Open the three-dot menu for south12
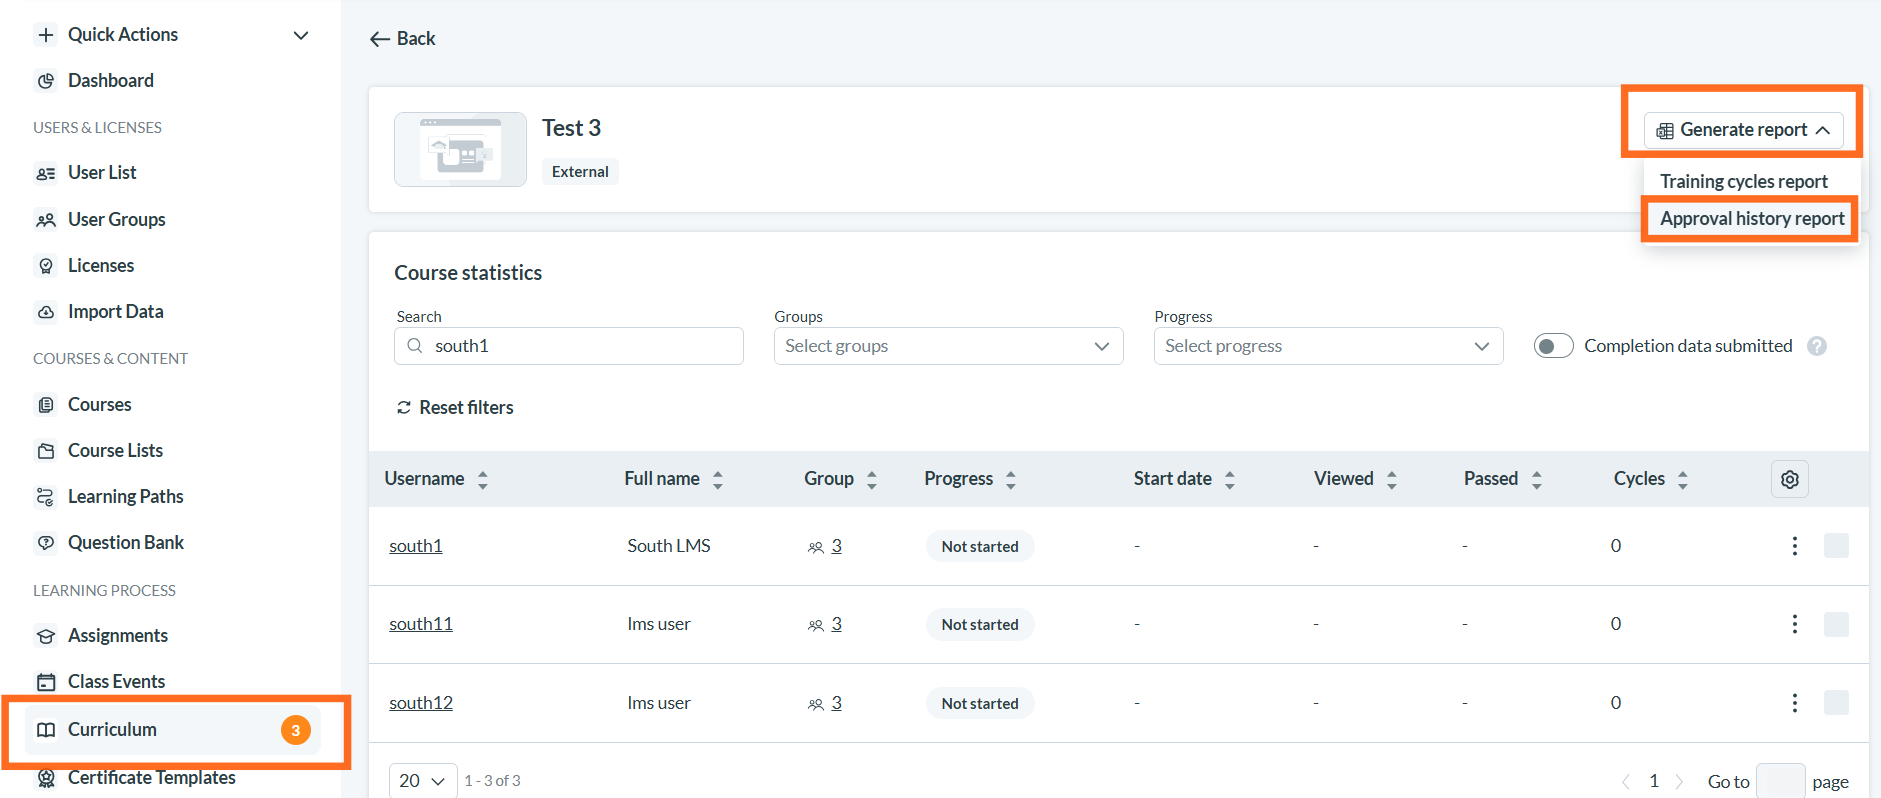The width and height of the screenshot is (1881, 798). (x=1794, y=703)
